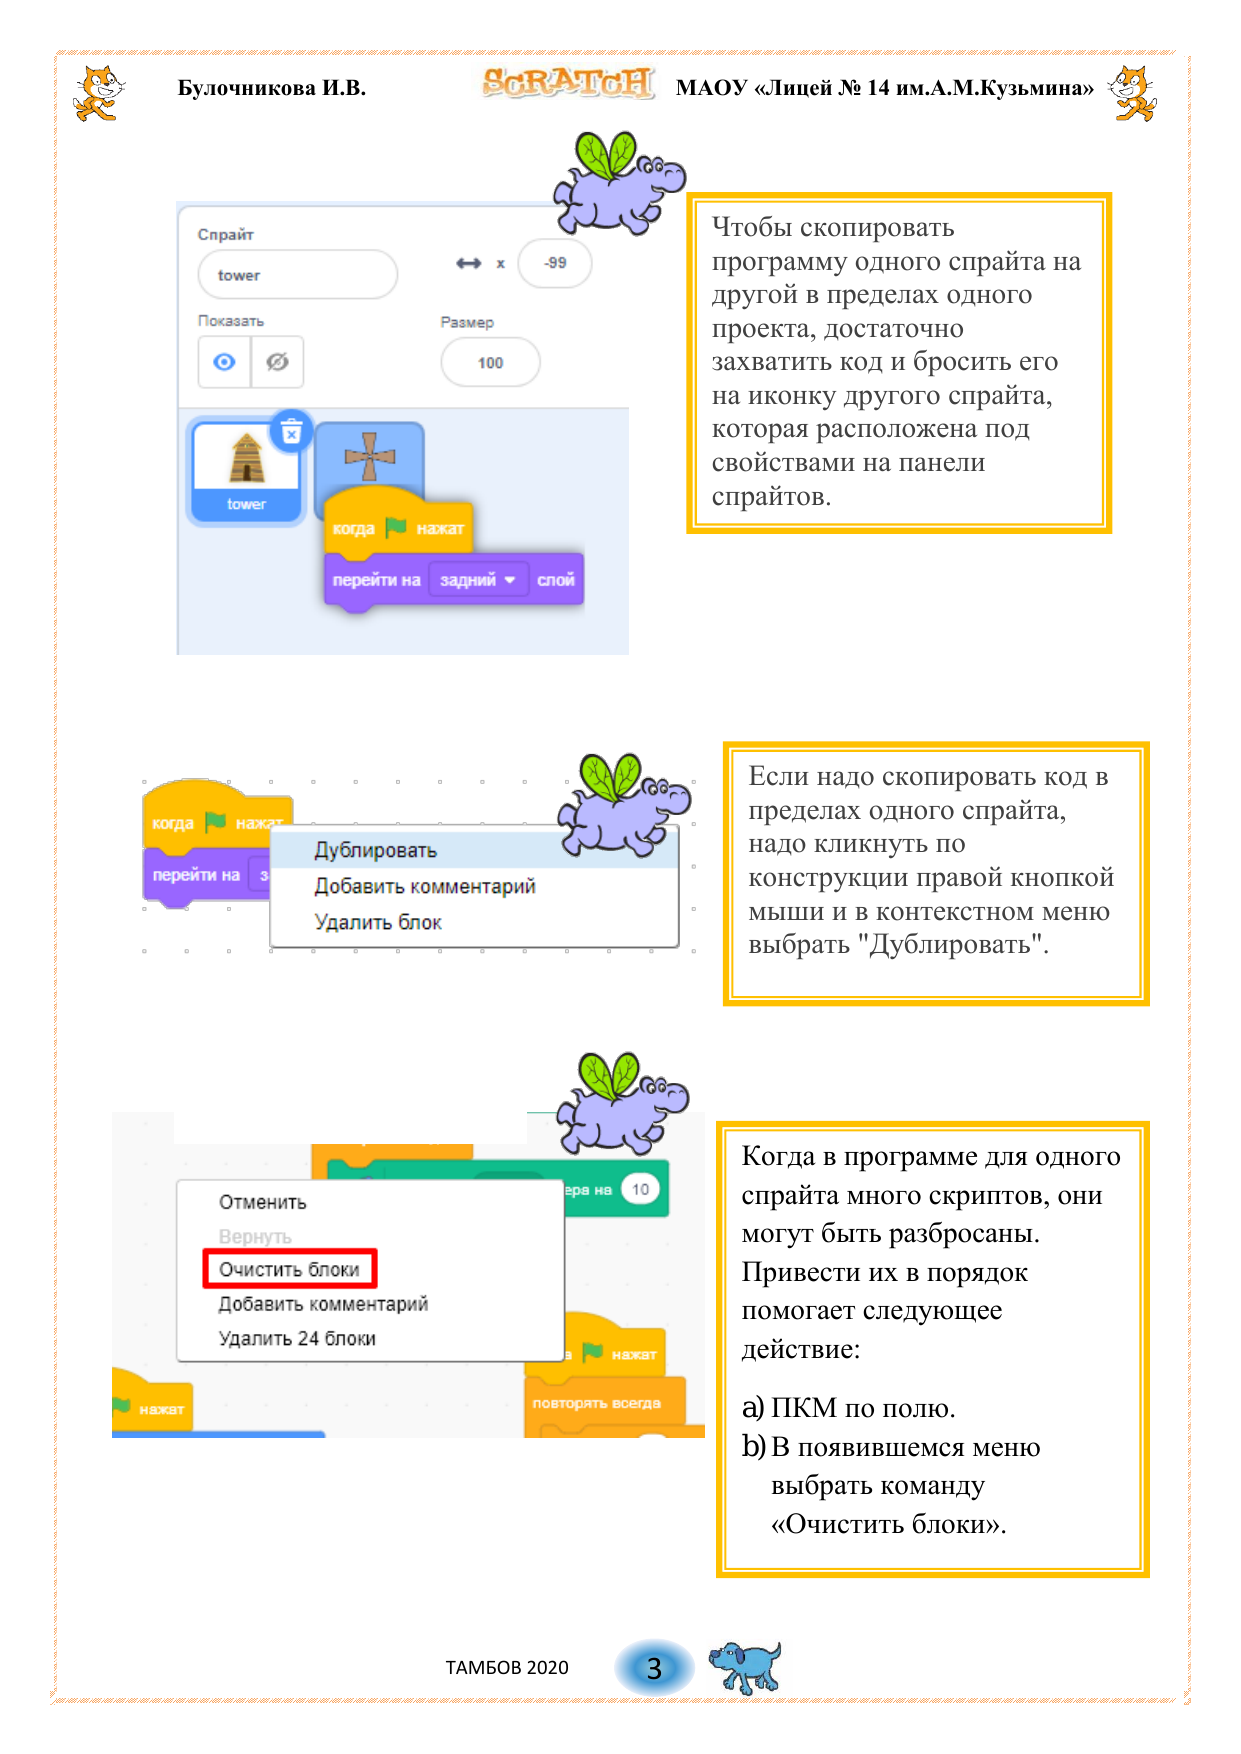Click the Scratch cat left of 'Булочникова И.В.'

(x=98, y=93)
